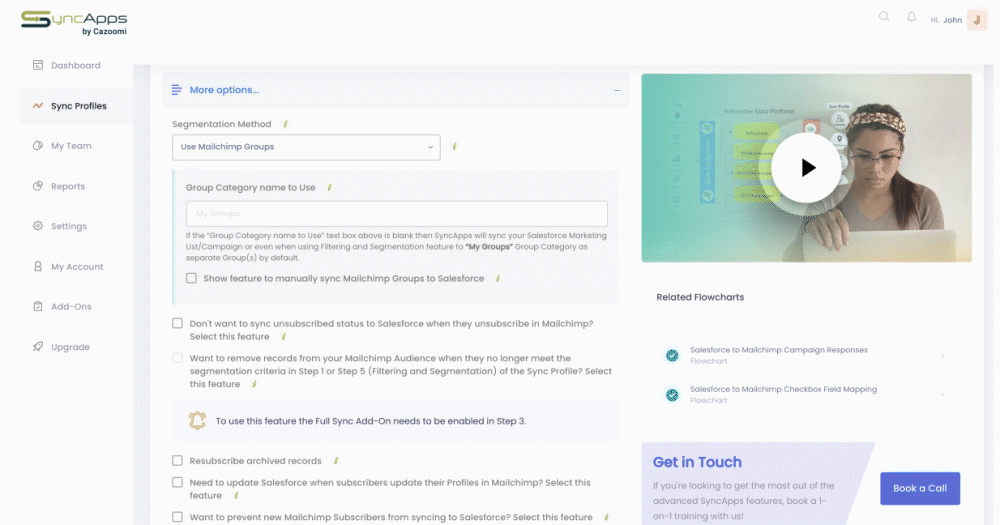Expand Campaign Responses flowchart arrow
1000x525 pixels.
click(942, 355)
